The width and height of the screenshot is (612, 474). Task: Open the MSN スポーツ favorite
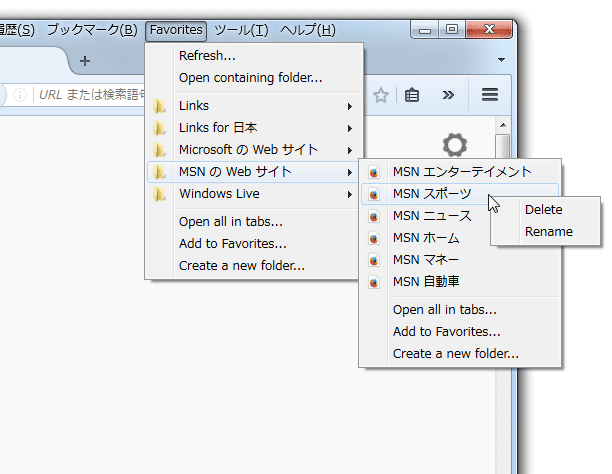(x=460, y=194)
